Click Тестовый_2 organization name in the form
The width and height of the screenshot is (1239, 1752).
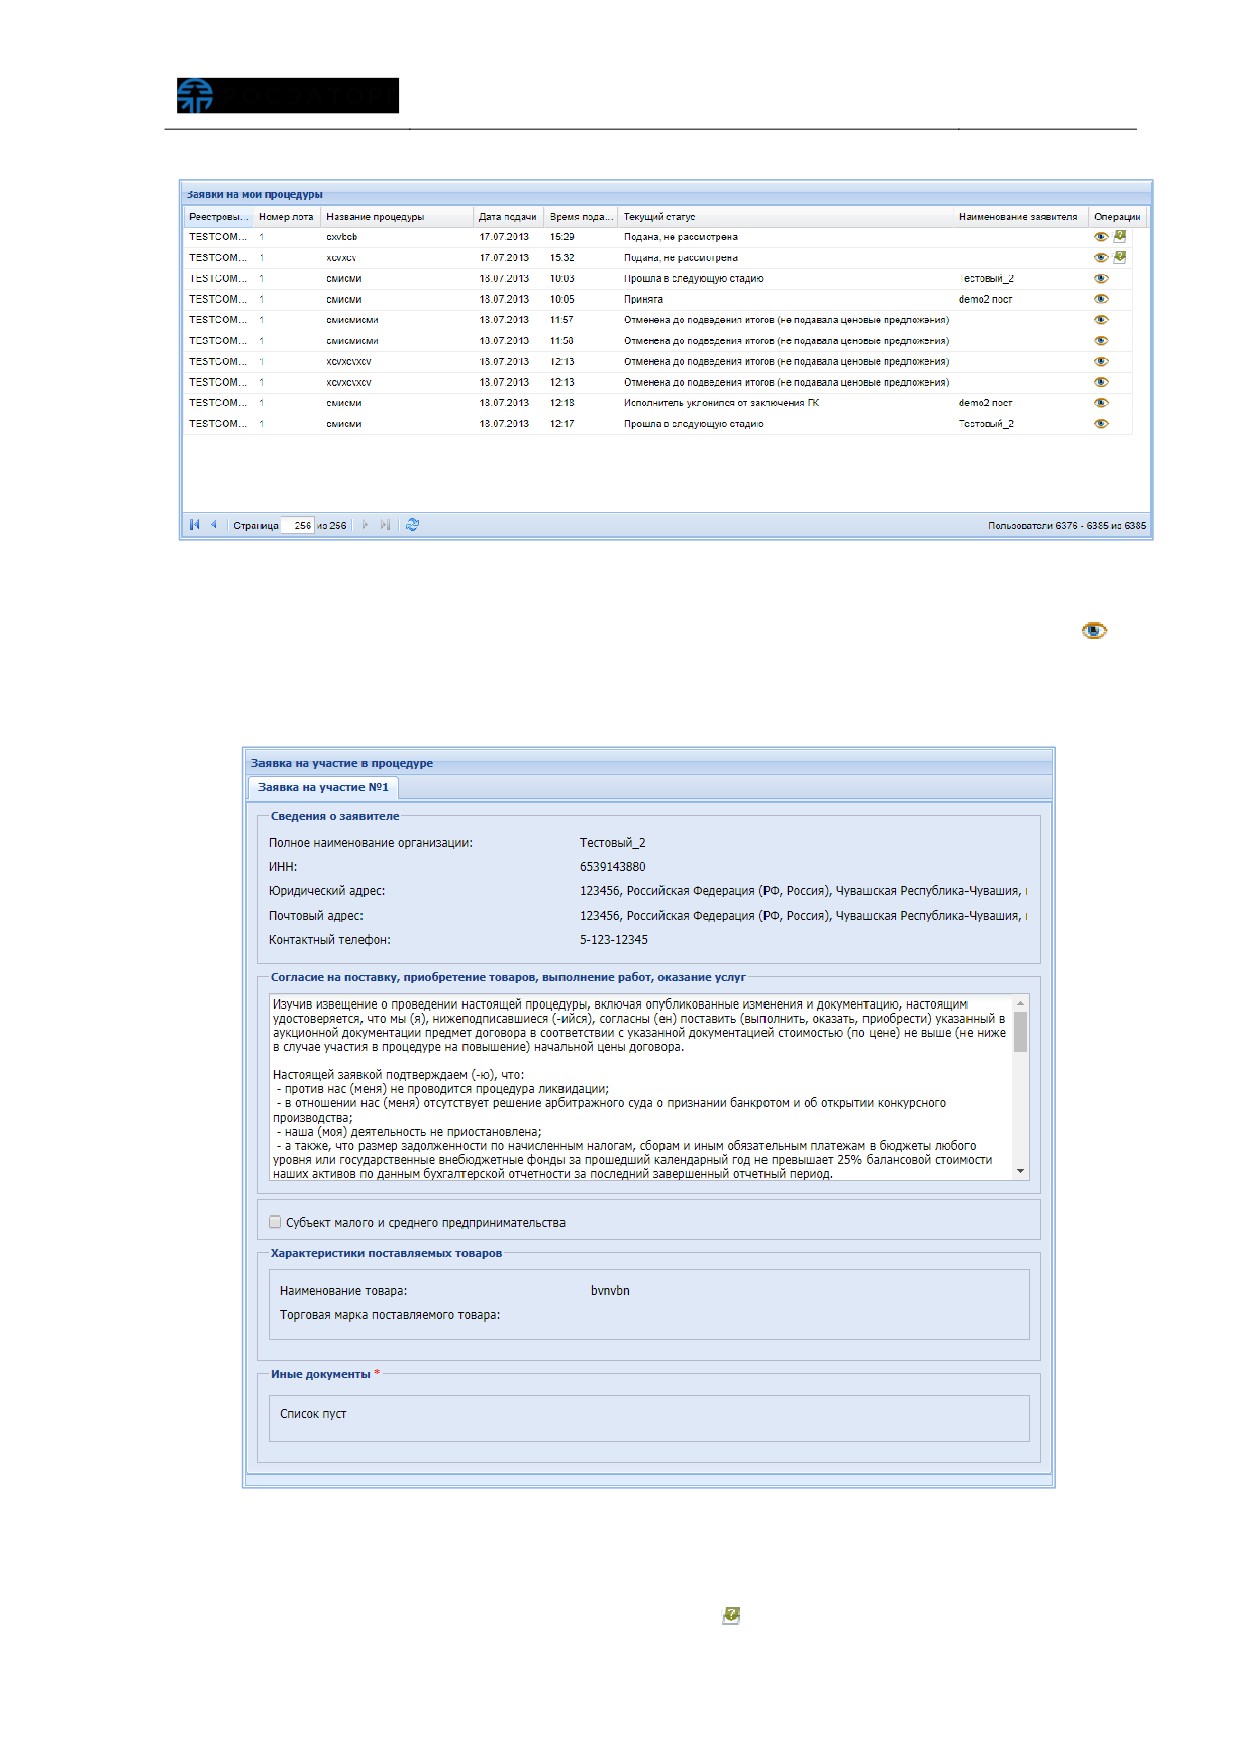[613, 843]
